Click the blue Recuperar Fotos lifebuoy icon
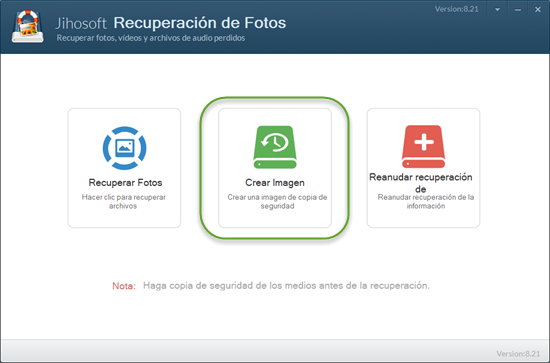The image size is (550, 363). click(x=125, y=148)
